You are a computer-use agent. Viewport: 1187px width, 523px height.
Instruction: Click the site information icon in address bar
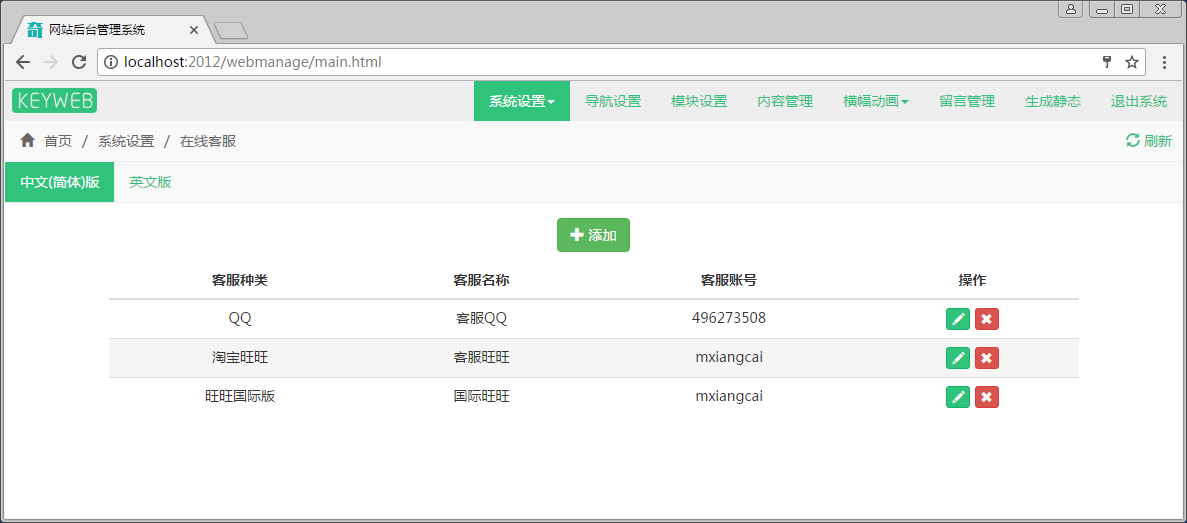point(111,62)
